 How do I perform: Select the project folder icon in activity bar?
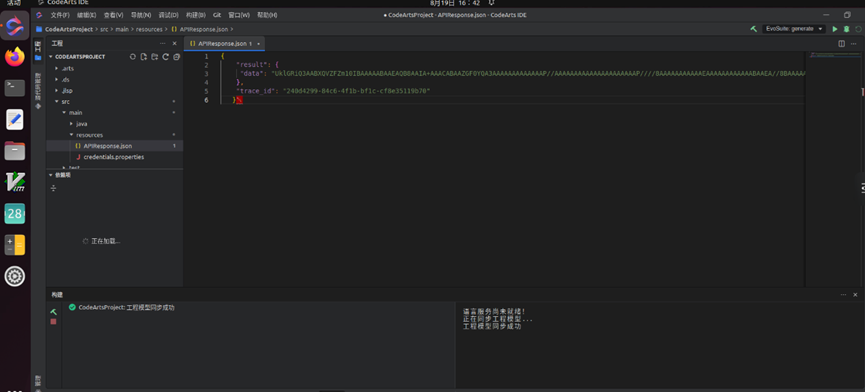point(38,57)
